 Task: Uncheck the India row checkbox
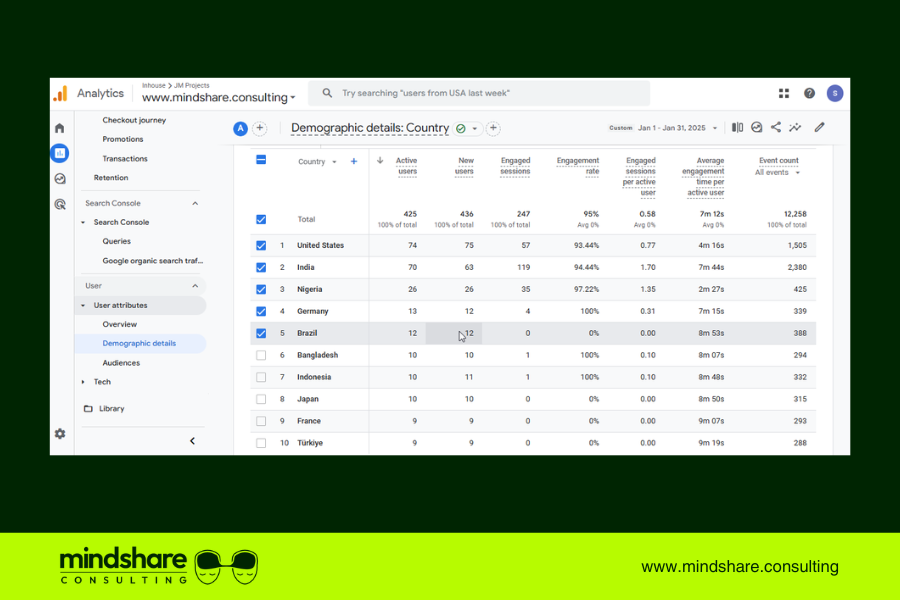pos(261,268)
